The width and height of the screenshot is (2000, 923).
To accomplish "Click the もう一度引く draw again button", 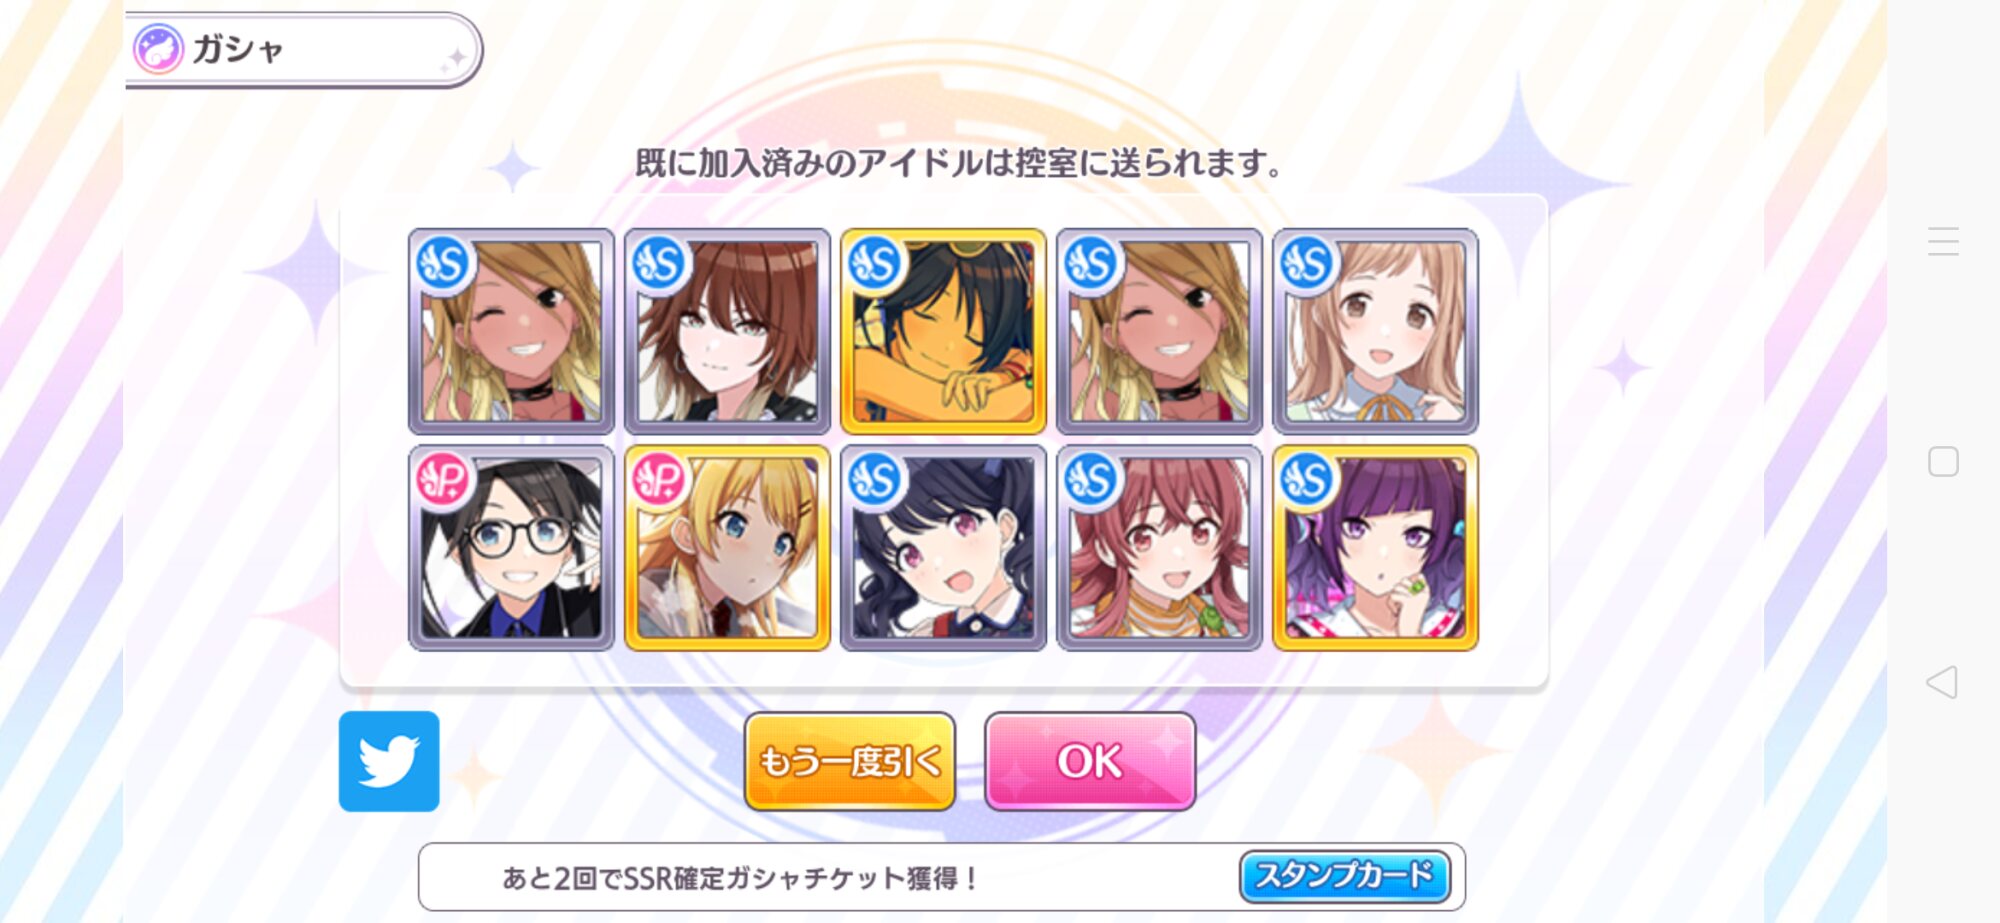I will click(x=850, y=761).
